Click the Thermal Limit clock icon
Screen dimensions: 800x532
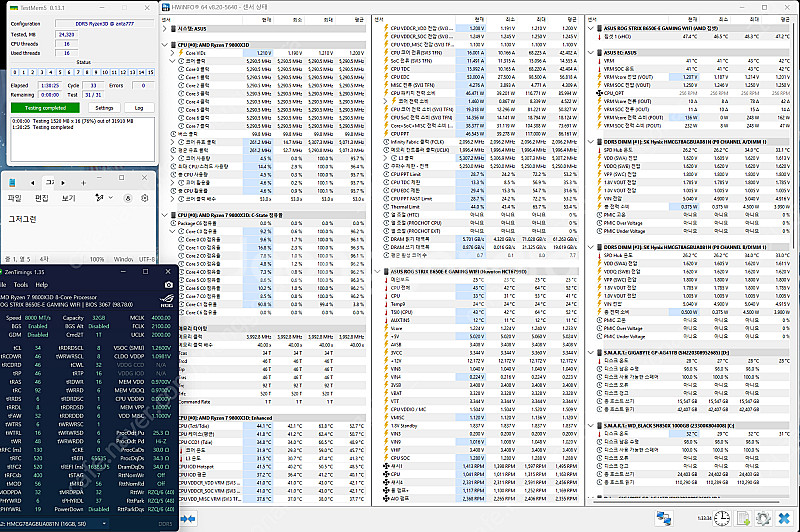[x=386, y=207]
